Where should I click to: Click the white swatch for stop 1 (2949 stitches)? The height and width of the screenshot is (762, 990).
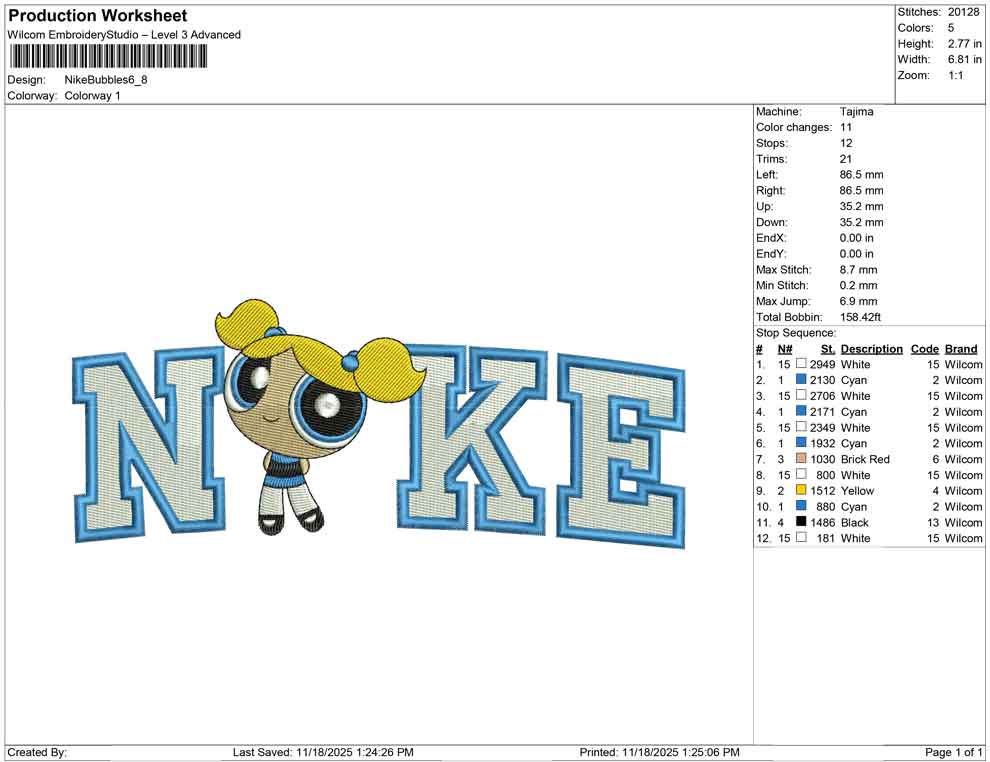(801, 364)
